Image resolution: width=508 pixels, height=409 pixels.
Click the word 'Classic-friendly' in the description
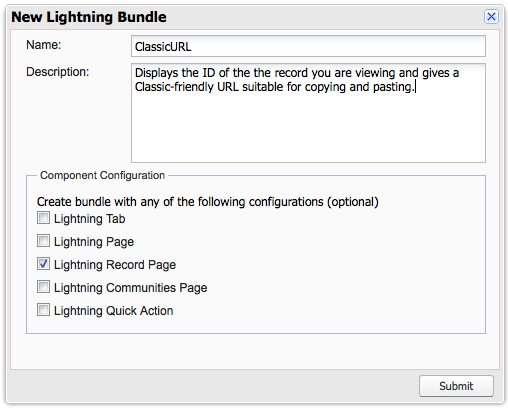tap(174, 87)
